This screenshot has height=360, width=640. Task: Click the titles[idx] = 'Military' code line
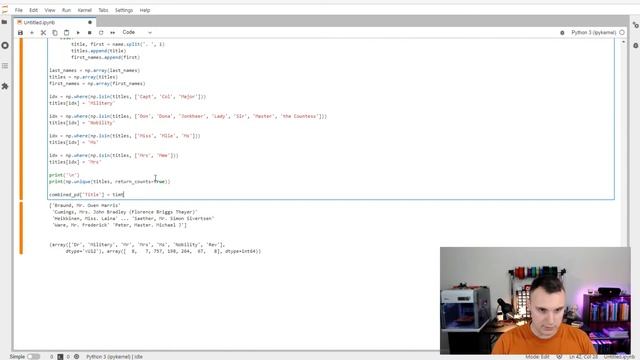(82, 103)
